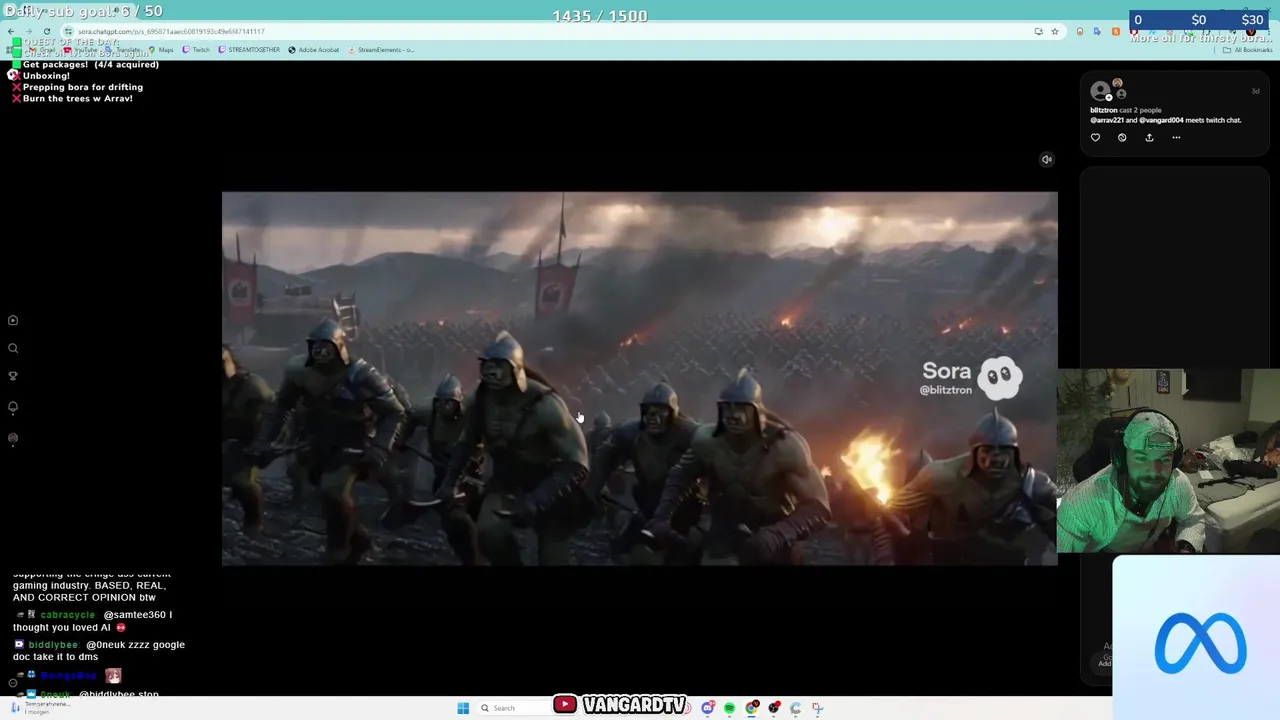Go forward in the browser

point(29,32)
